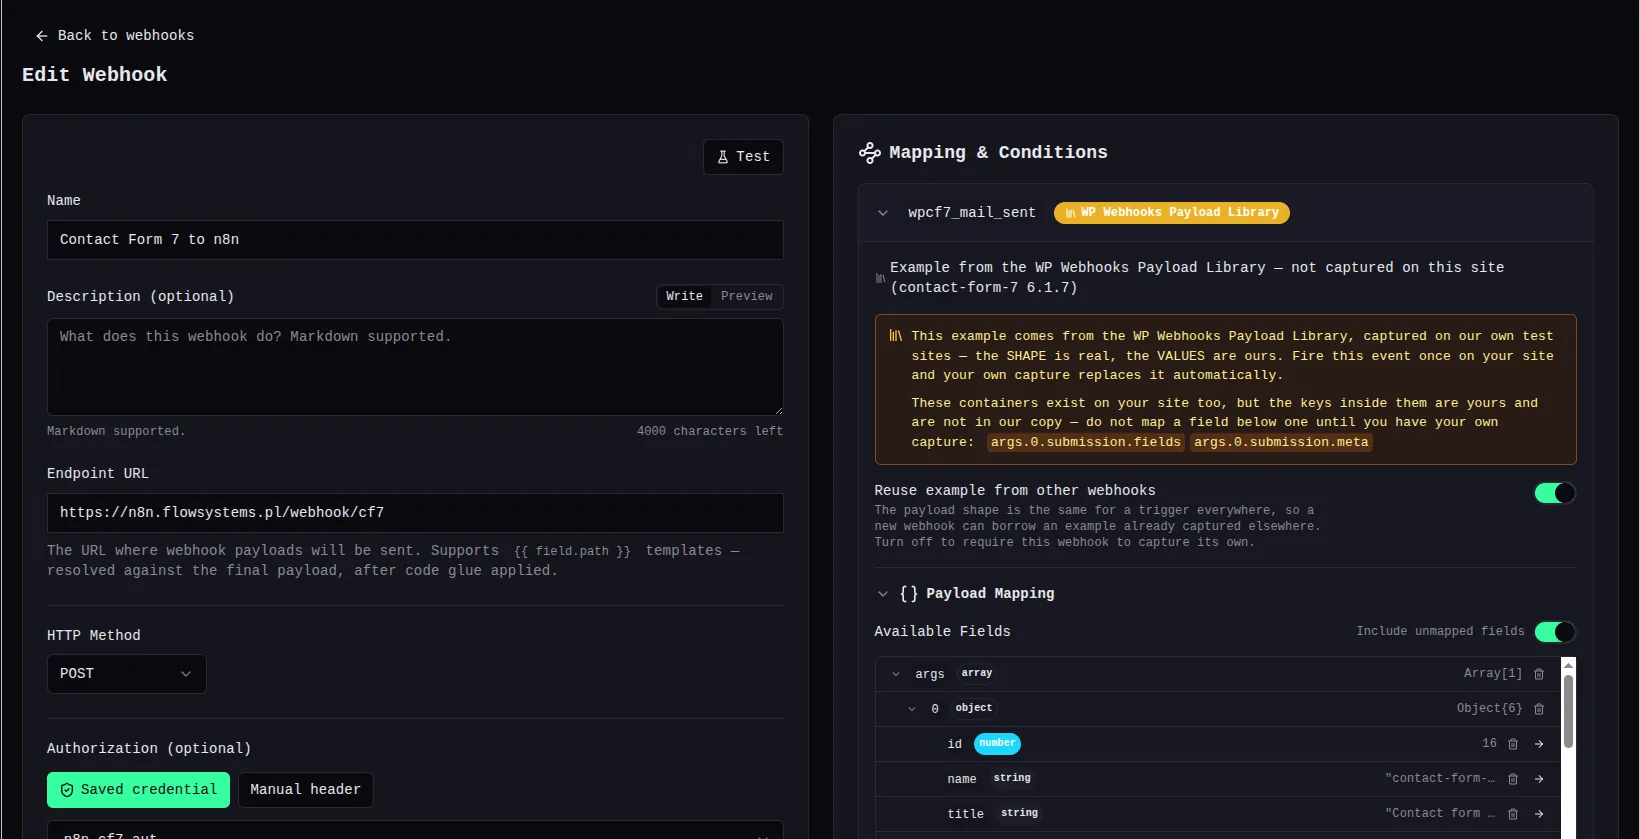Toggle Include unmapped fields switch

1555,632
